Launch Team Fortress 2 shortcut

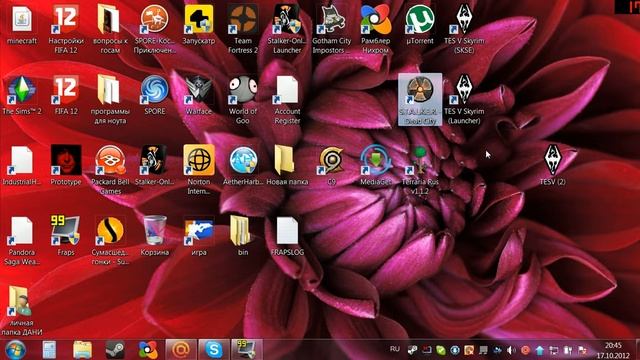(x=243, y=29)
